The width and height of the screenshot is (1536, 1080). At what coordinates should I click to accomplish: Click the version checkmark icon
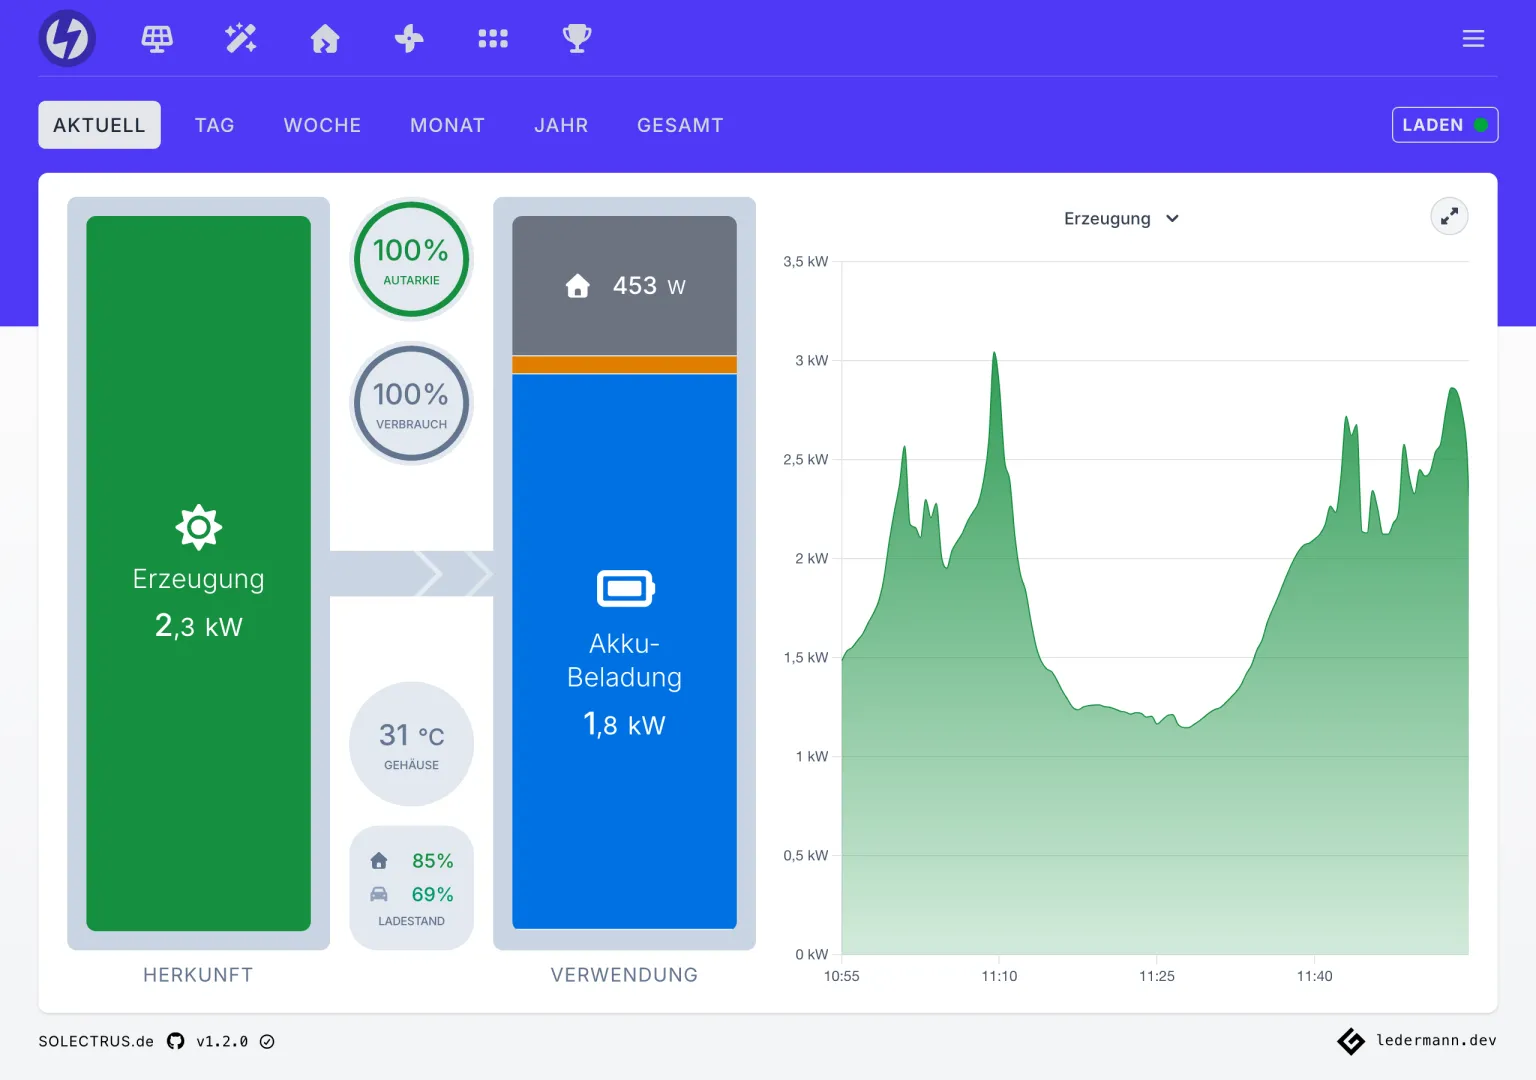267,1041
